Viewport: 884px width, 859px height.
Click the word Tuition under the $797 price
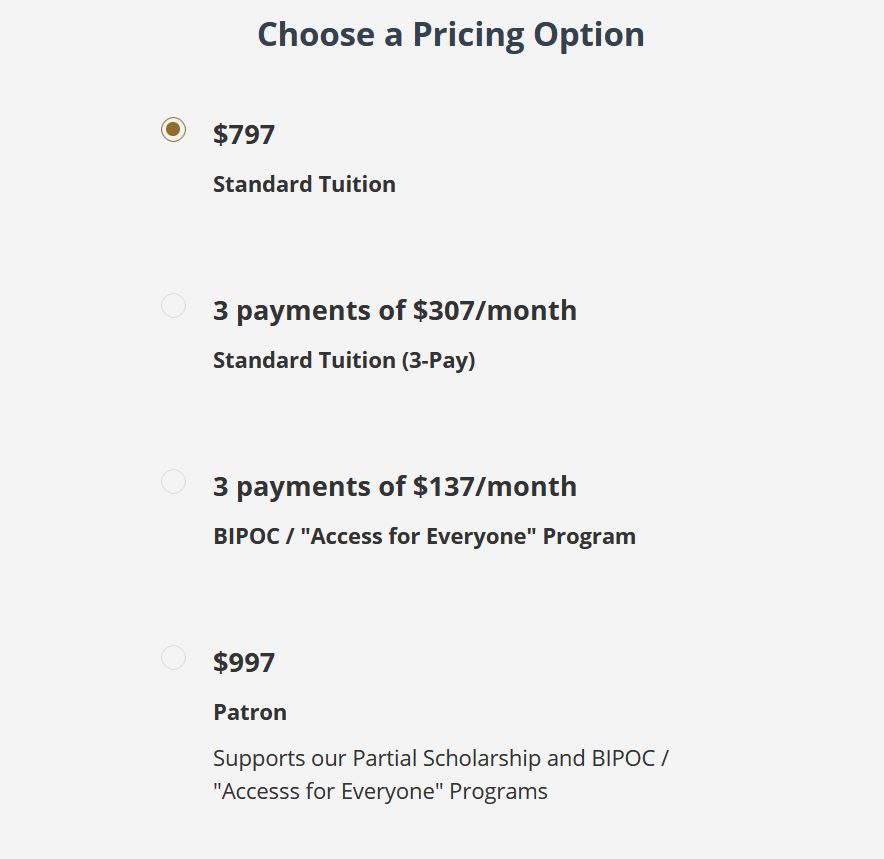click(357, 184)
